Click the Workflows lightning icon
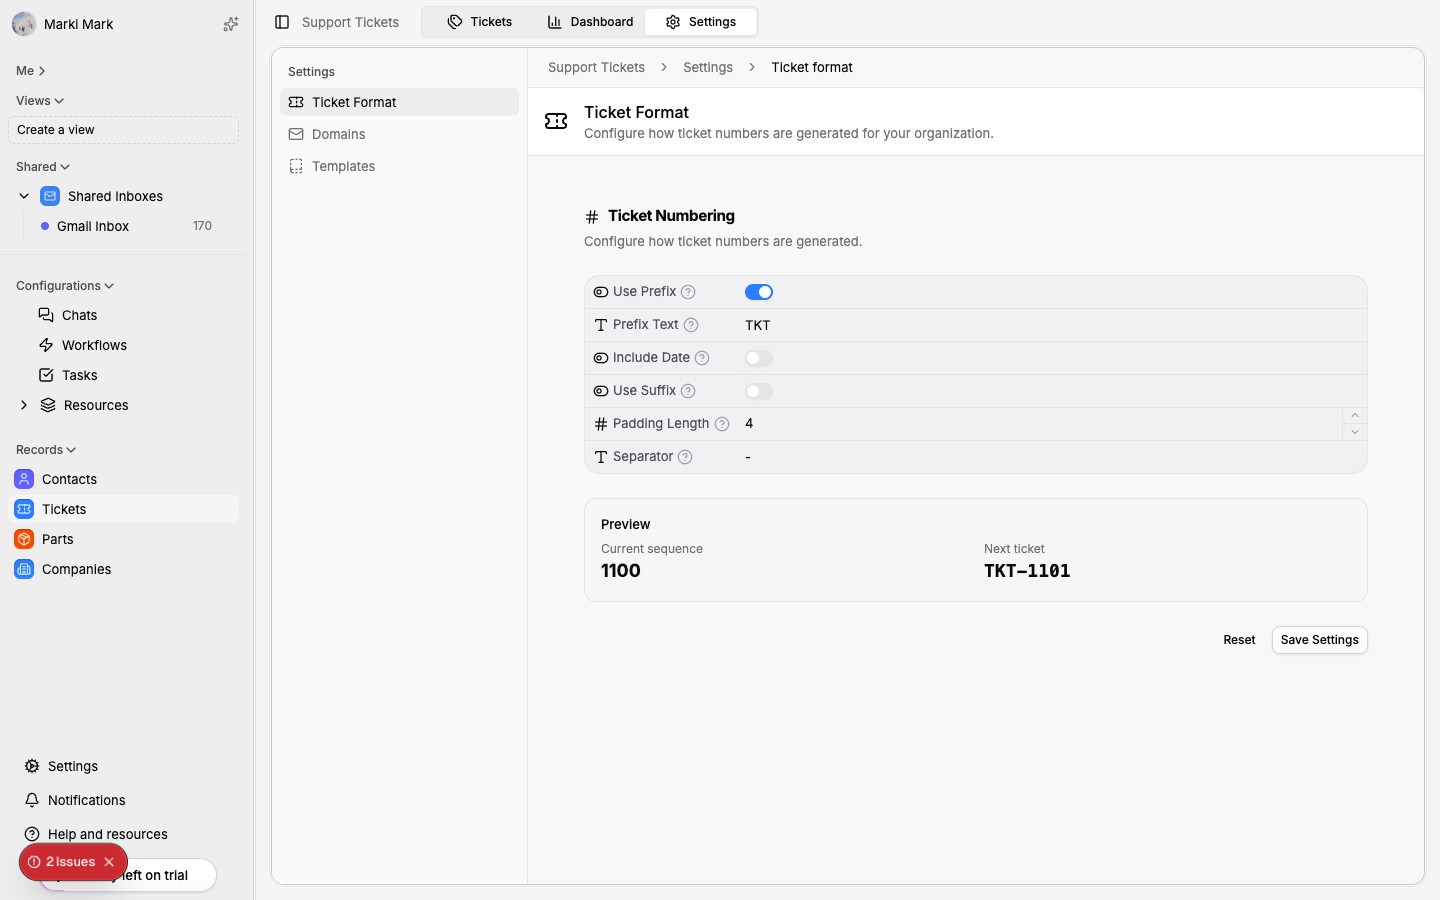Viewport: 1440px width, 900px height. tap(46, 345)
